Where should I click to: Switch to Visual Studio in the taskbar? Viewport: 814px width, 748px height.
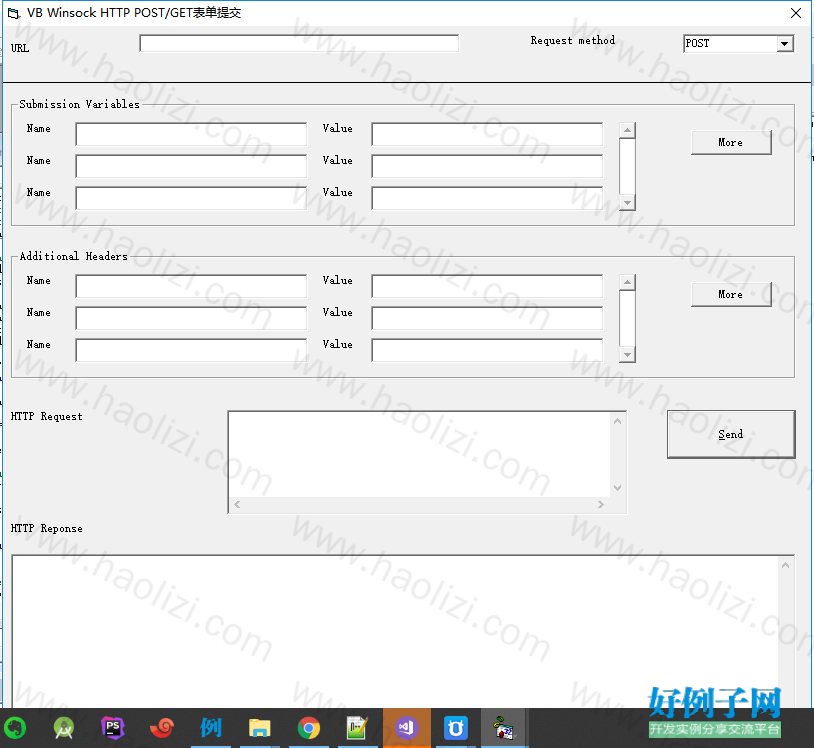coord(406,728)
